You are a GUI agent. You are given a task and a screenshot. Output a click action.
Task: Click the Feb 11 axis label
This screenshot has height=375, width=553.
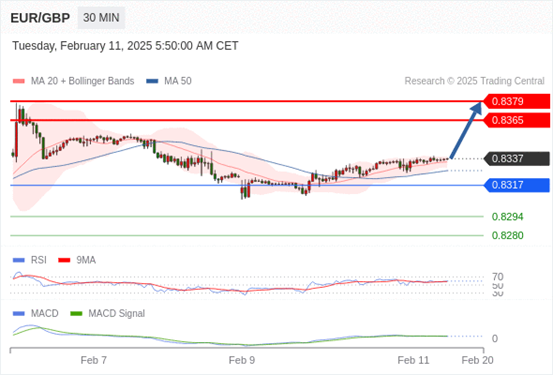click(413, 360)
